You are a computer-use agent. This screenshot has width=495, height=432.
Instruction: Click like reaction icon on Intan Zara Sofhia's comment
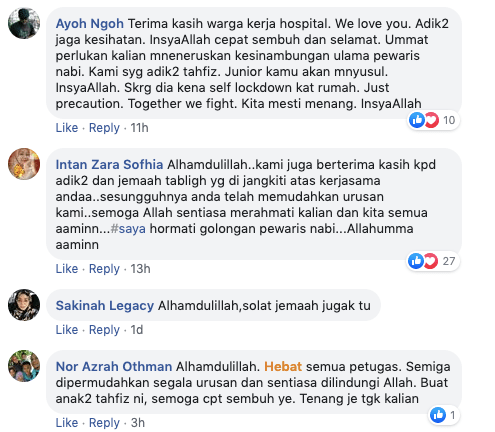(x=416, y=261)
